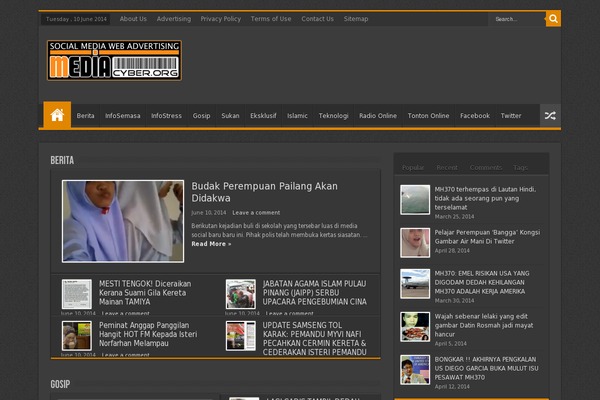Screen dimensions: 600x400
Task: Open 'BONGKAR !! AKHIRNYA PENGKALAN US' headline
Action: click(486, 368)
